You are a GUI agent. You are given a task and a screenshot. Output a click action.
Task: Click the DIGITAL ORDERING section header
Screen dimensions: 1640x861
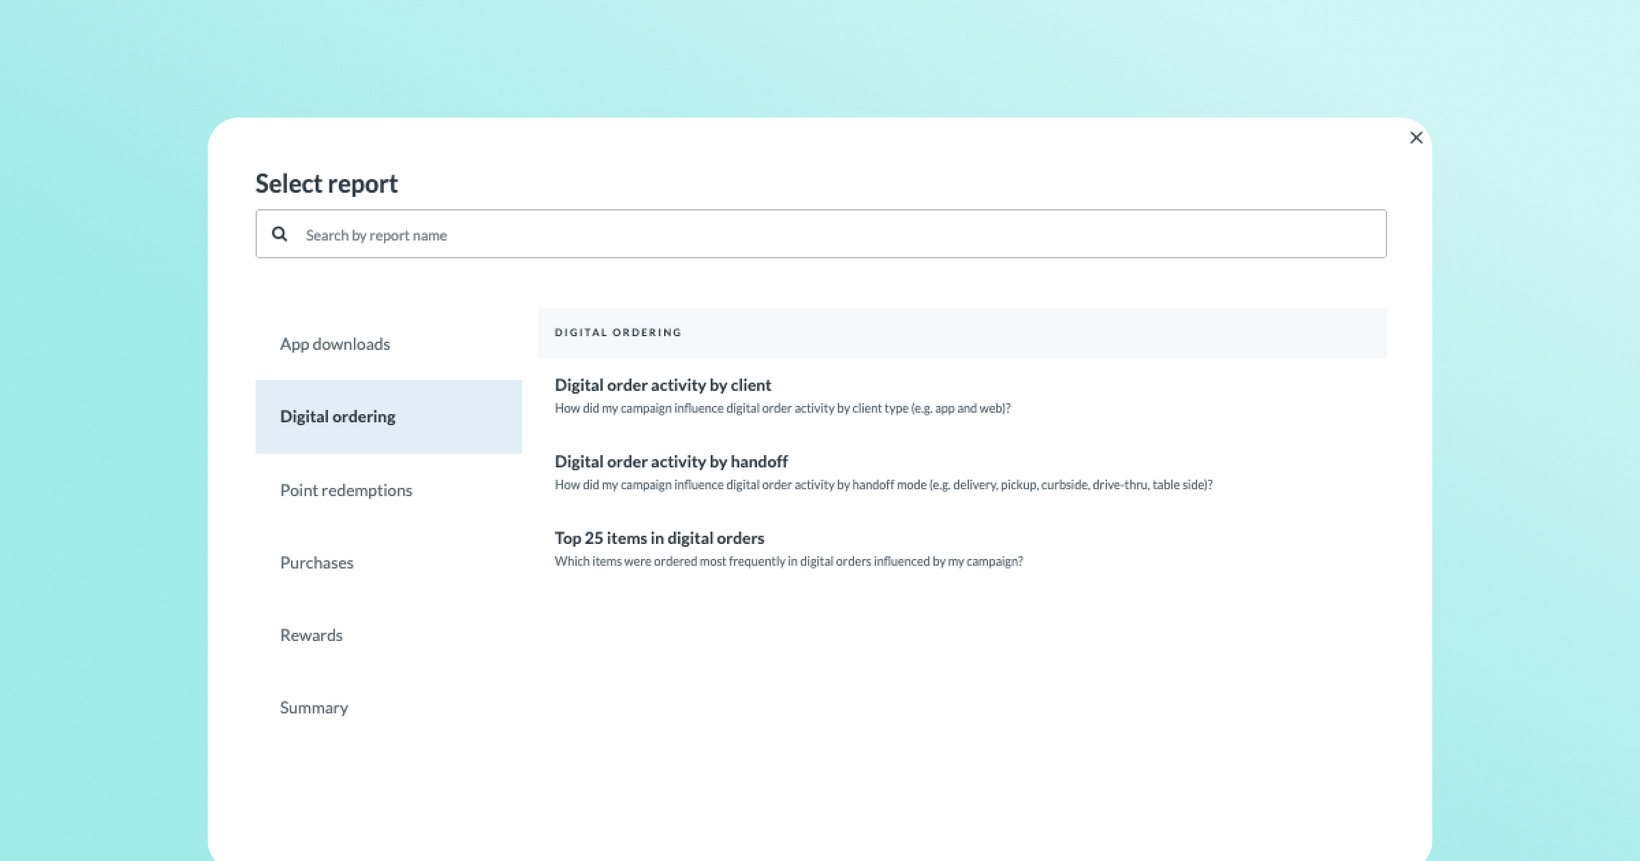coord(618,333)
